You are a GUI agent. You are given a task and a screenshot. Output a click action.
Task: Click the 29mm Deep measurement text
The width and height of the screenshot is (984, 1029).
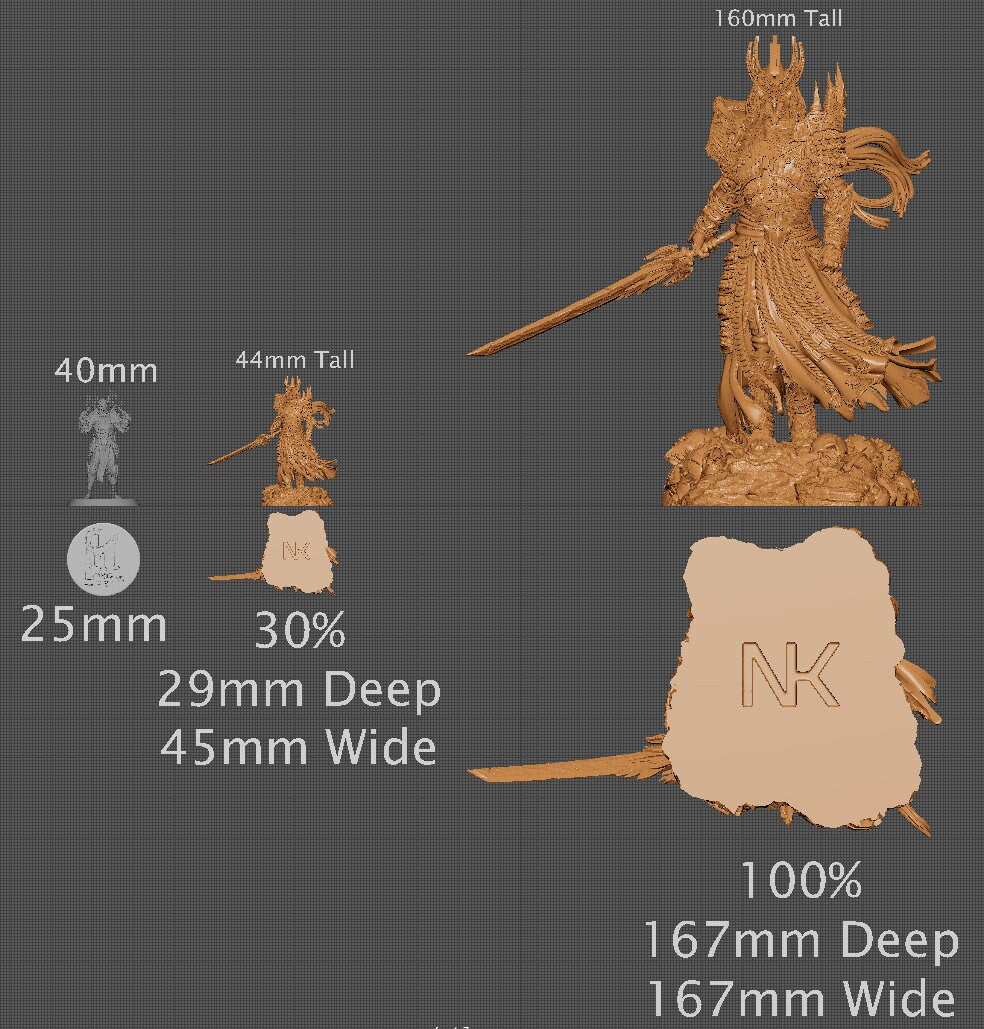pyautogui.click(x=300, y=690)
